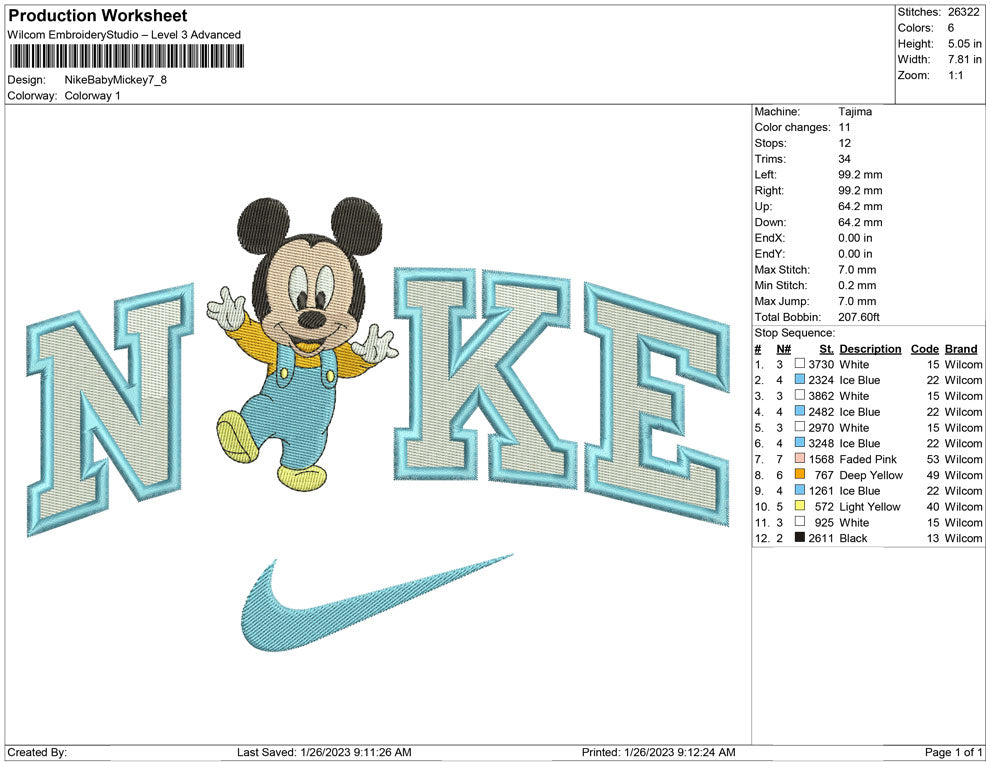The height and width of the screenshot is (762, 990).
Task: Click the underlined 'St.' column header
Action: [826, 349]
